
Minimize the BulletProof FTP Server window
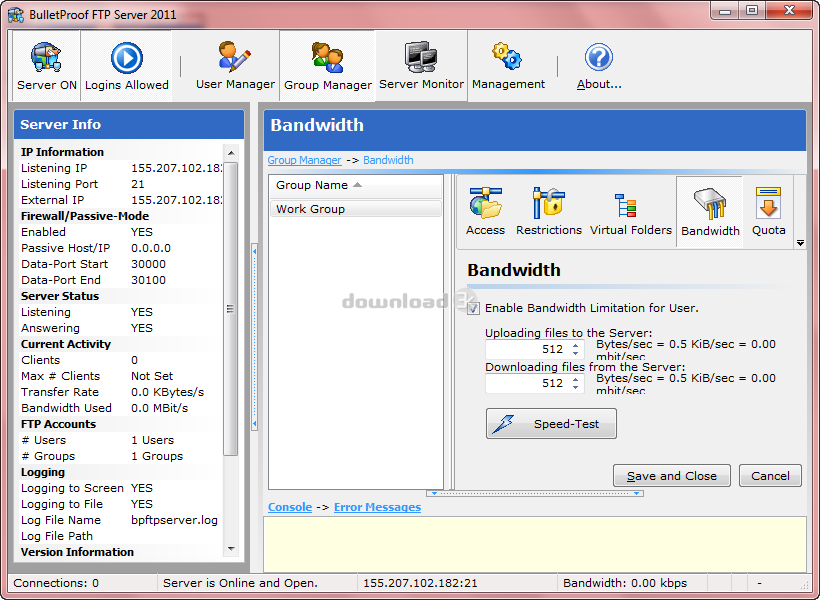coord(725,11)
